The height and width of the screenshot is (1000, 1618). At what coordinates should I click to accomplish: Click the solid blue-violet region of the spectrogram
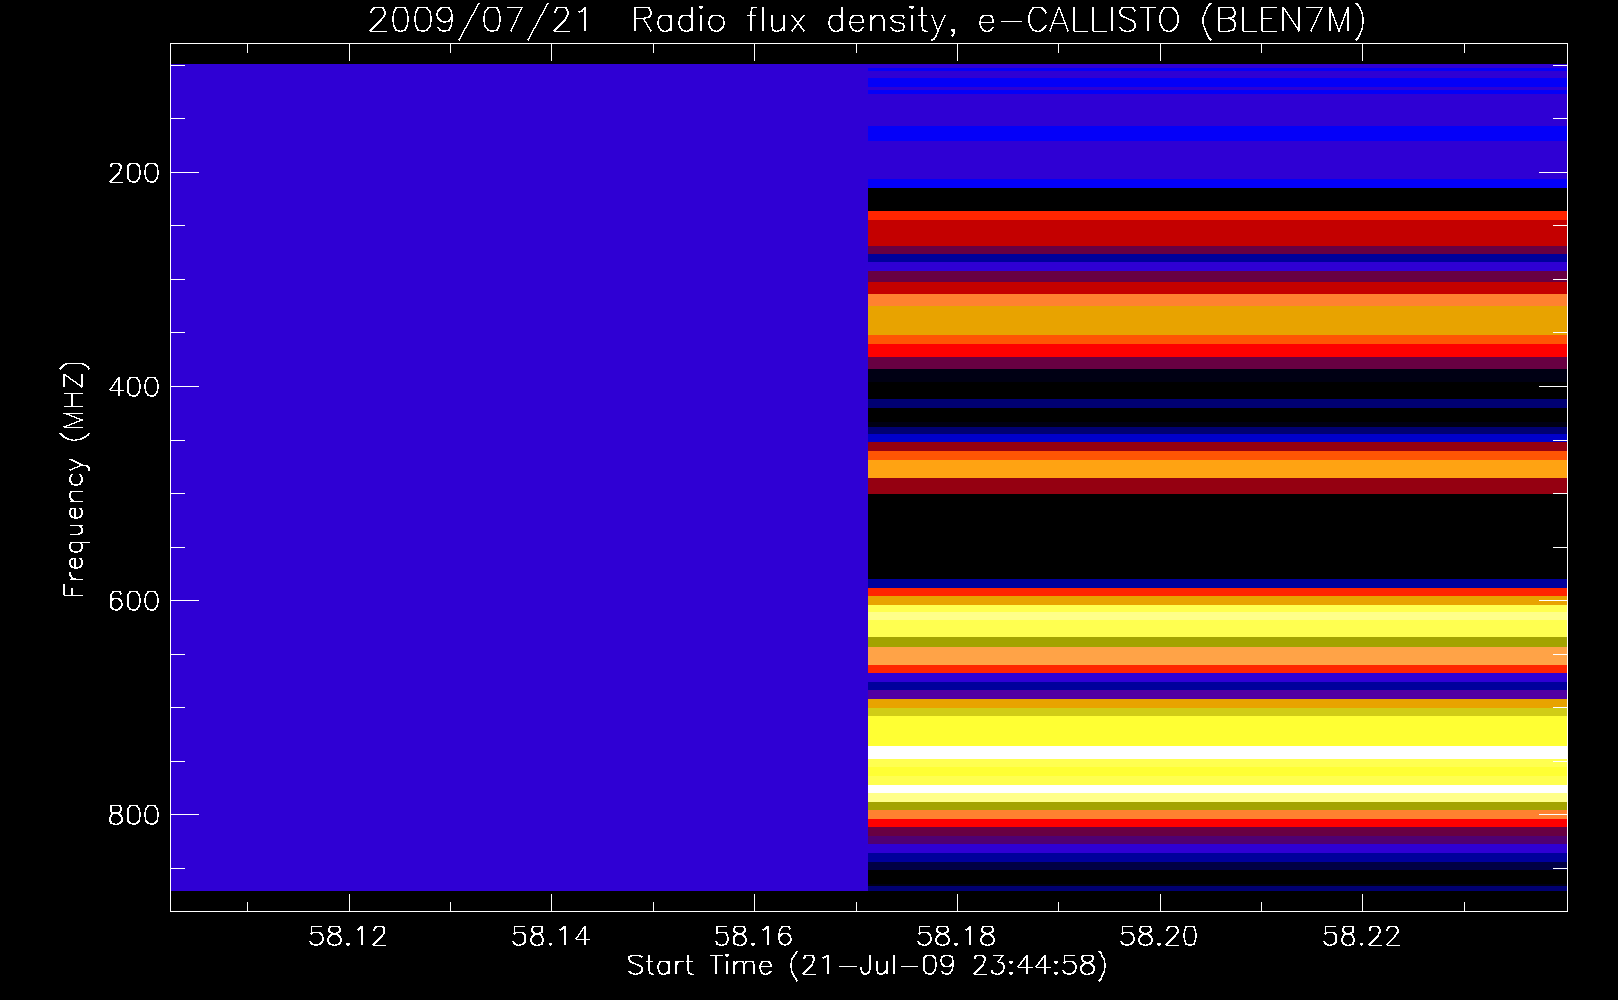click(519, 477)
